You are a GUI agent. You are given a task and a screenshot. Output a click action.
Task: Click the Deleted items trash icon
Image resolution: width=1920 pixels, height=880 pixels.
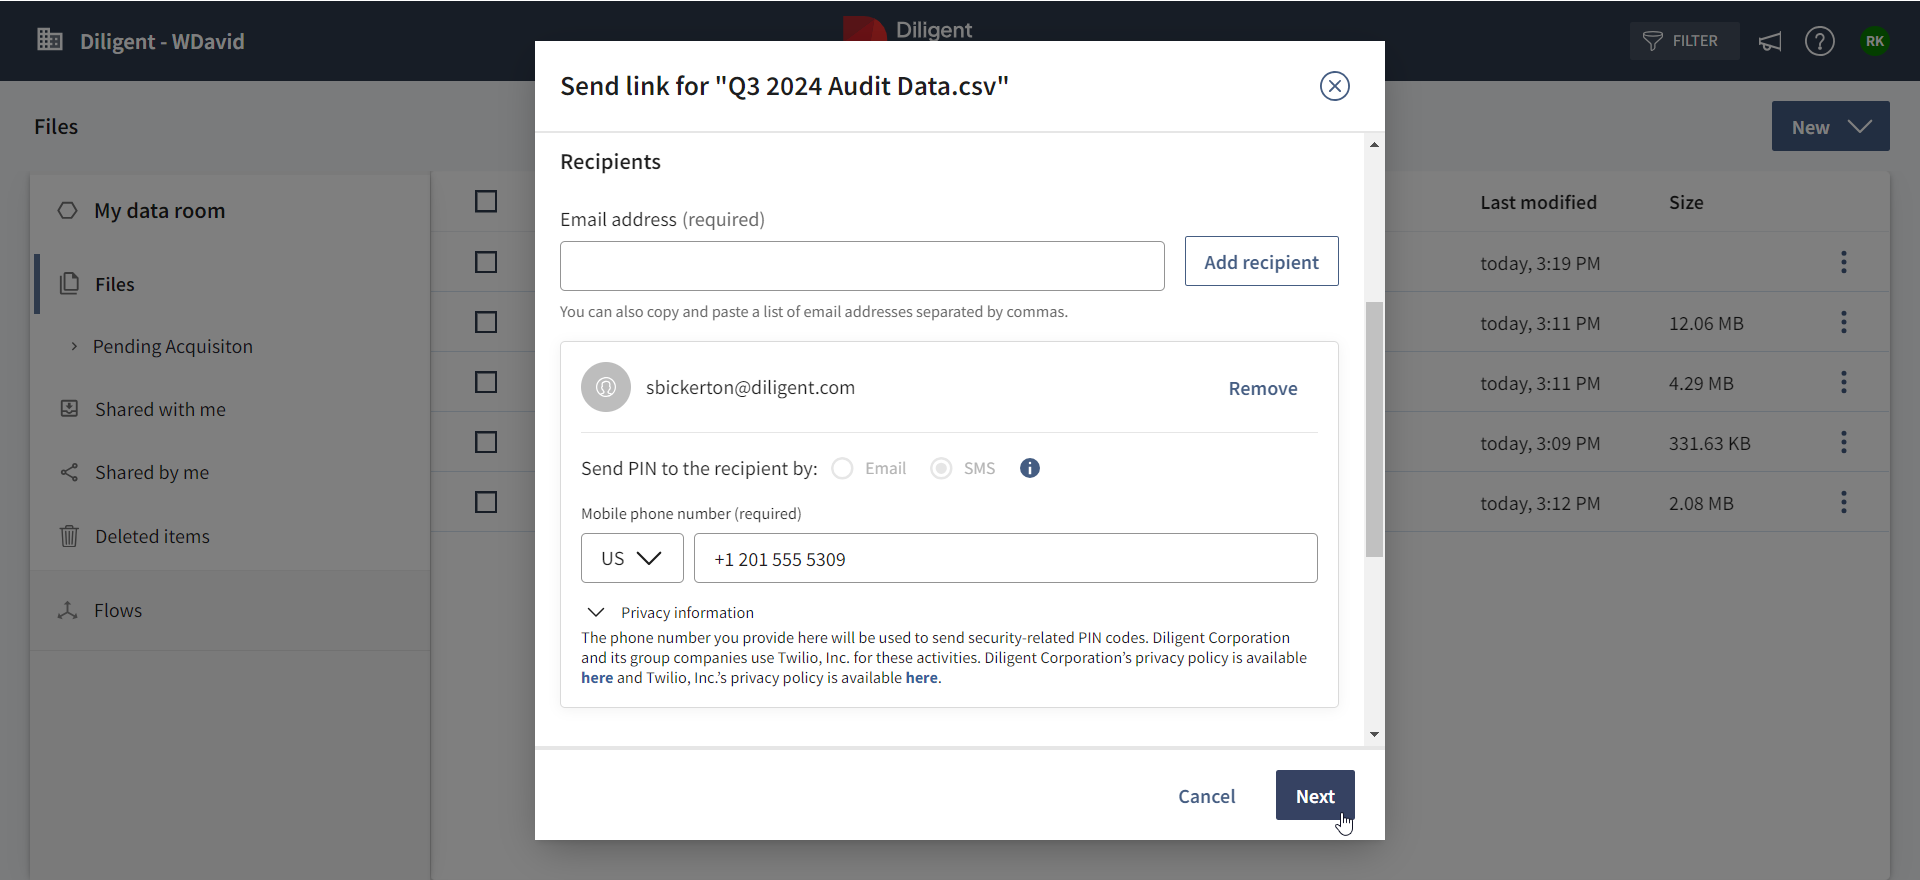pos(69,536)
